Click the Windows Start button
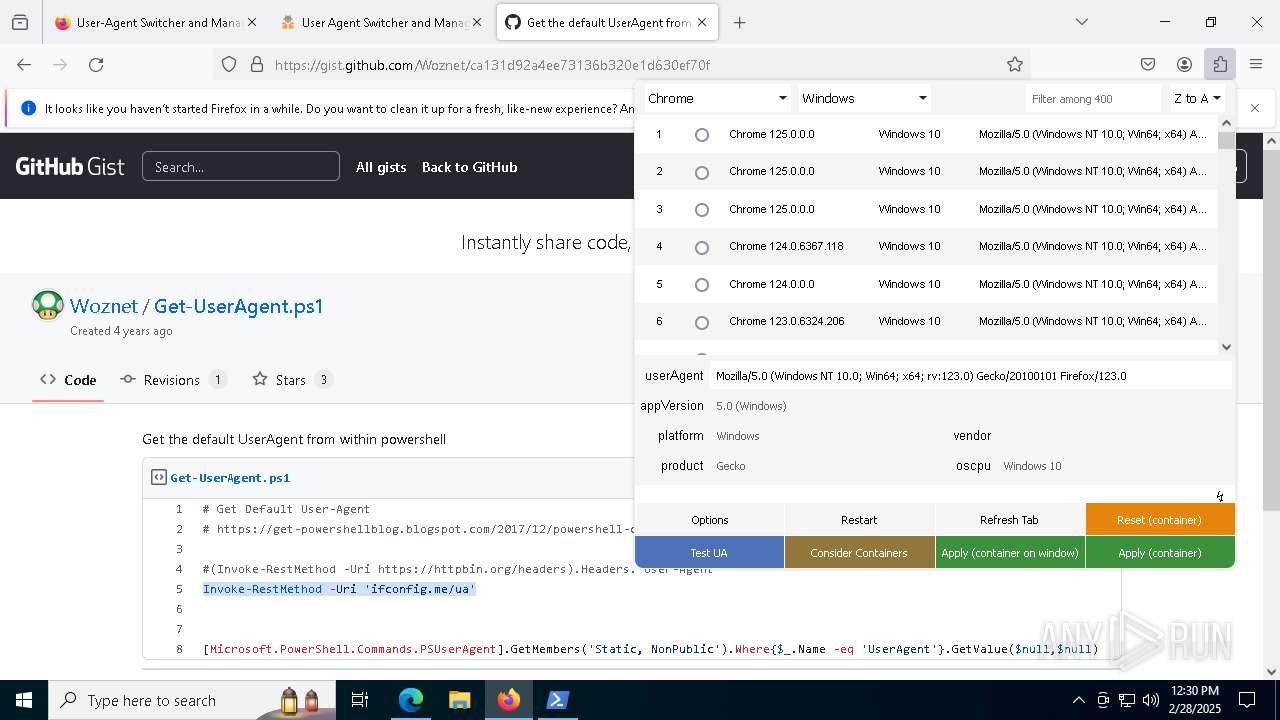Viewport: 1280px width, 720px height. (24, 700)
